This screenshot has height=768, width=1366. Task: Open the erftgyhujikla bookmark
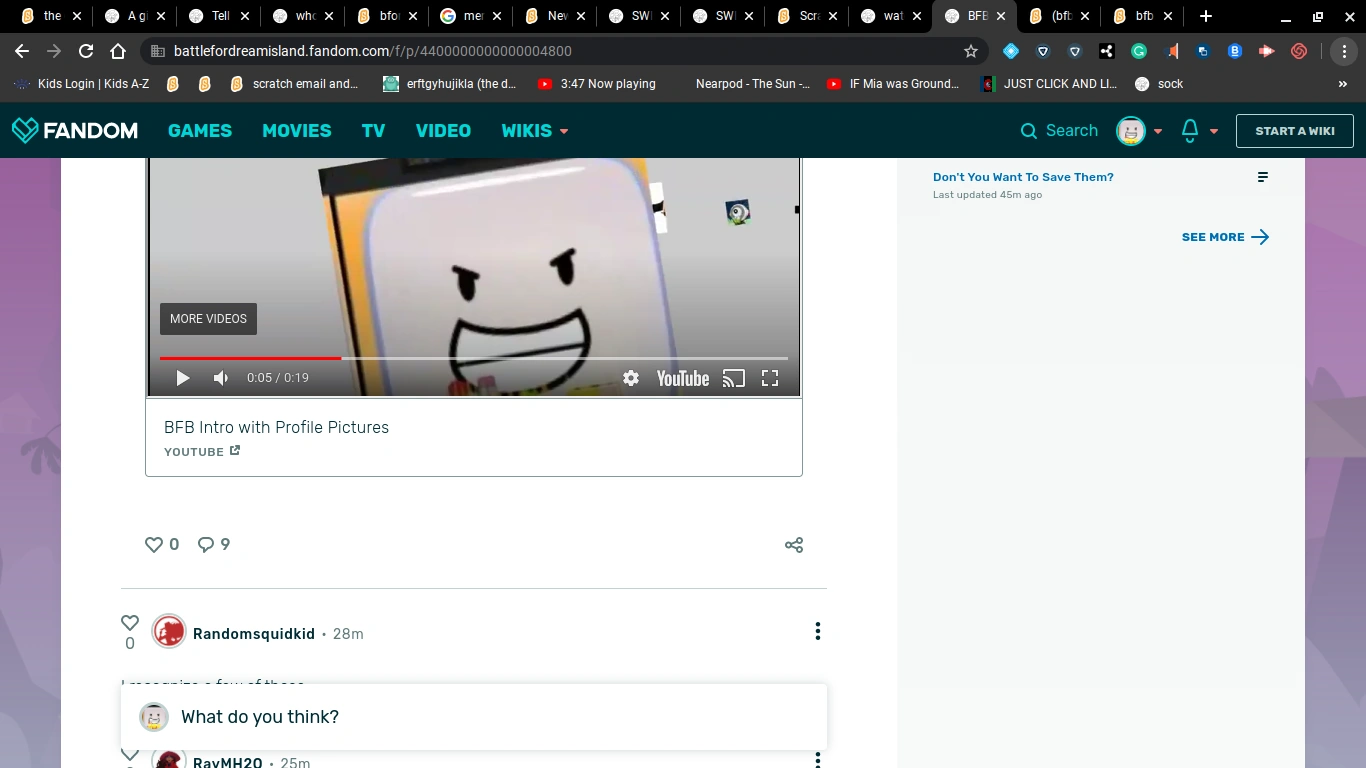[x=450, y=84]
